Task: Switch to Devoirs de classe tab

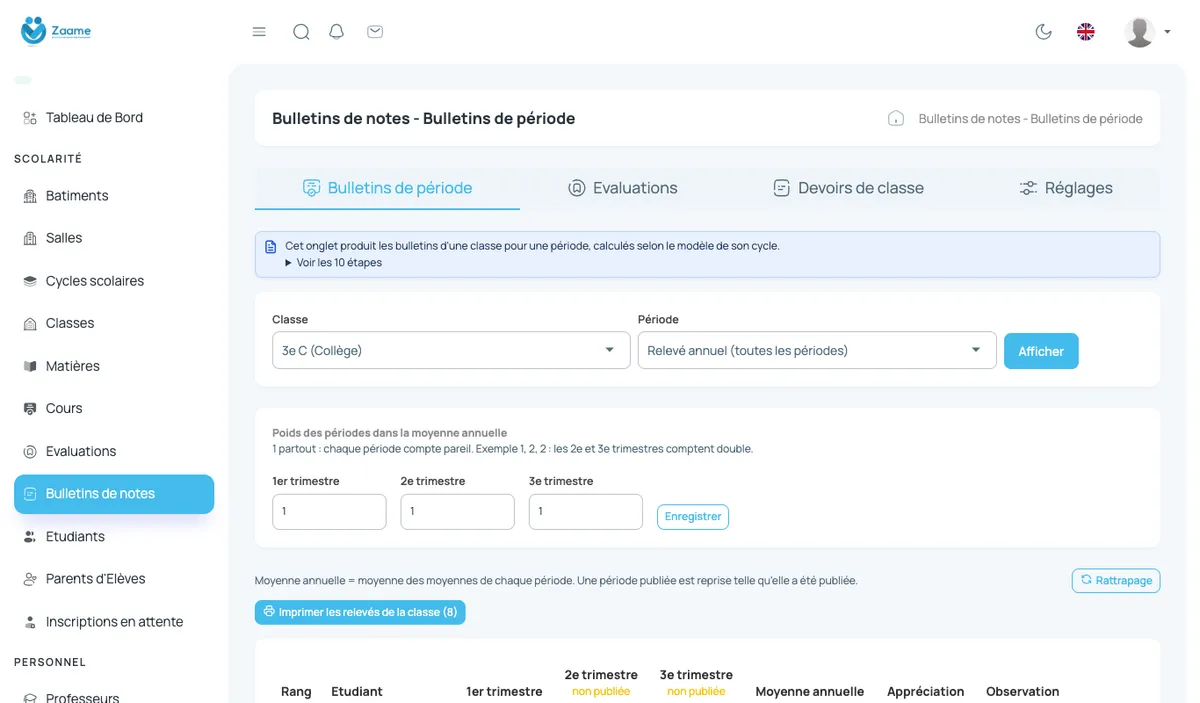Action: tap(848, 188)
